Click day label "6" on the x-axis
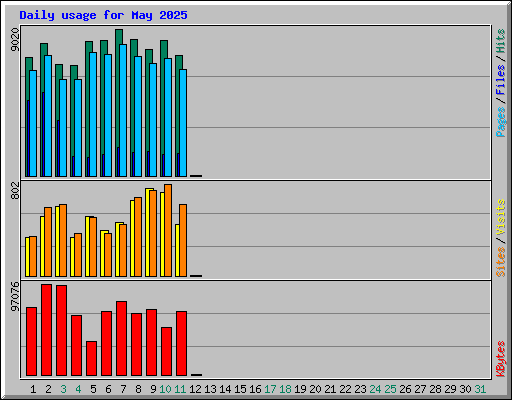The image size is (512, 400). point(108,389)
